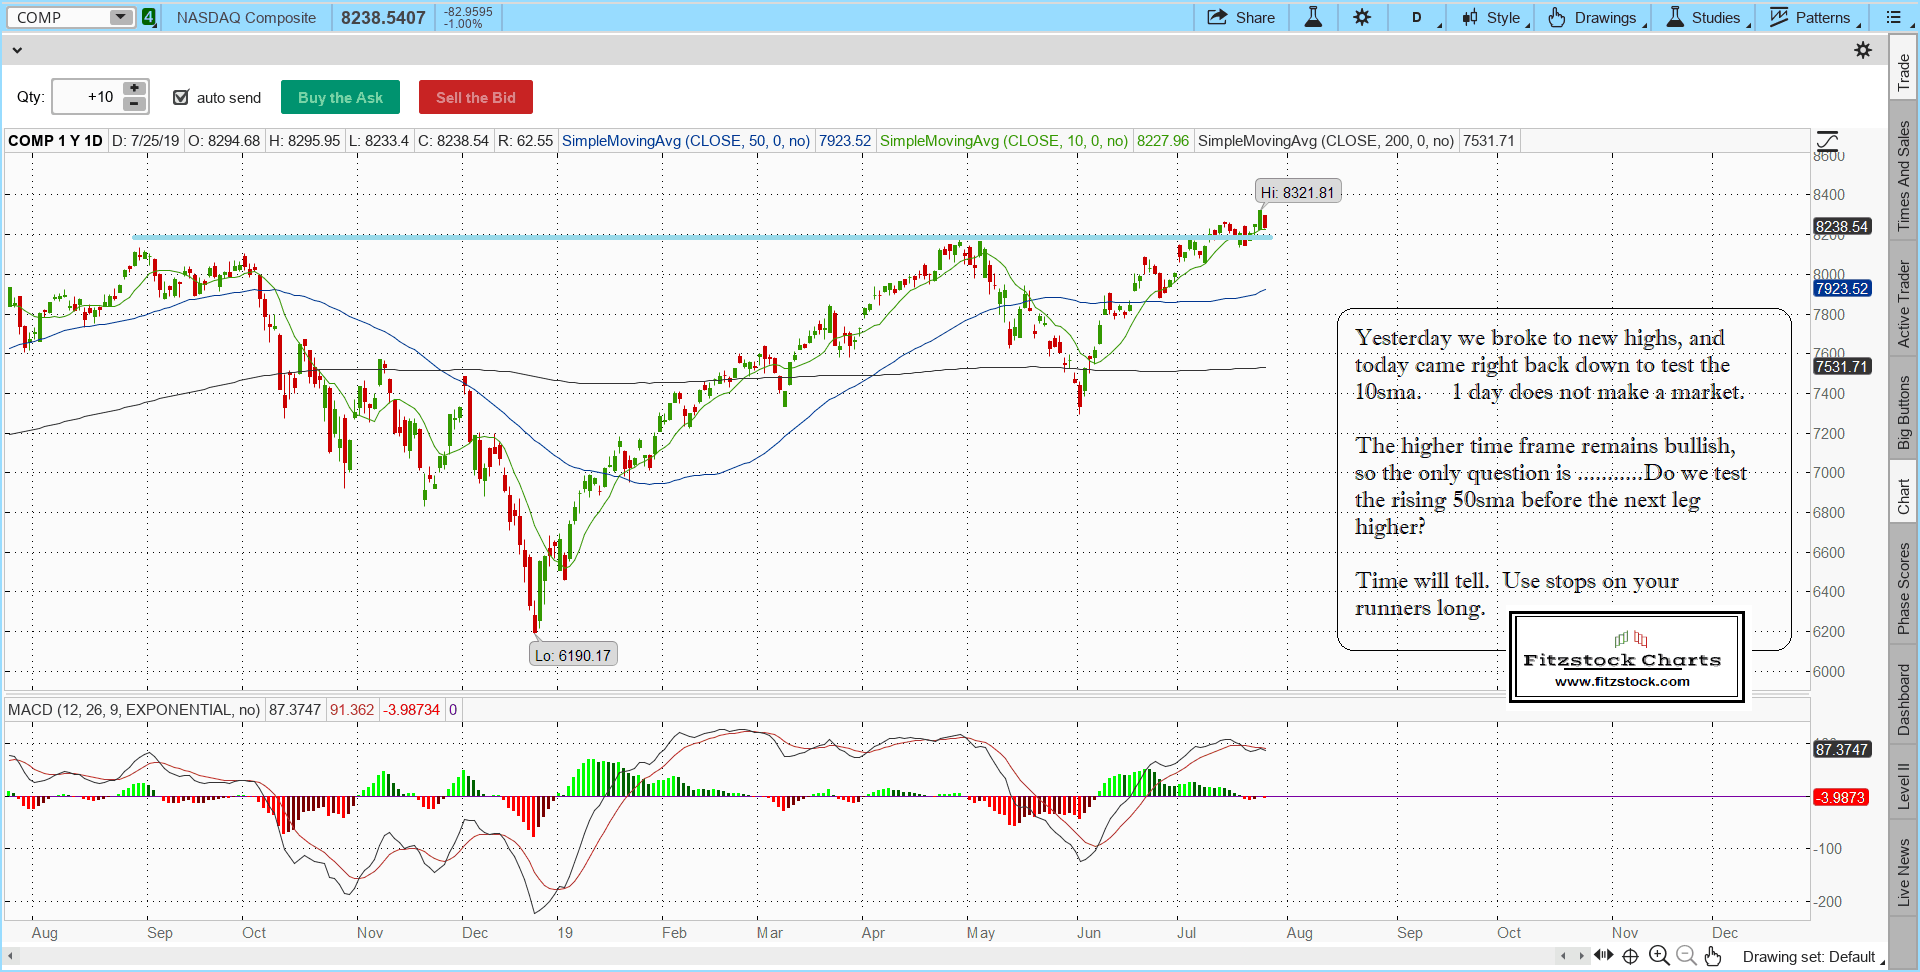Uncheck the auto send checkbox
This screenshot has width=1920, height=972.
point(181,97)
